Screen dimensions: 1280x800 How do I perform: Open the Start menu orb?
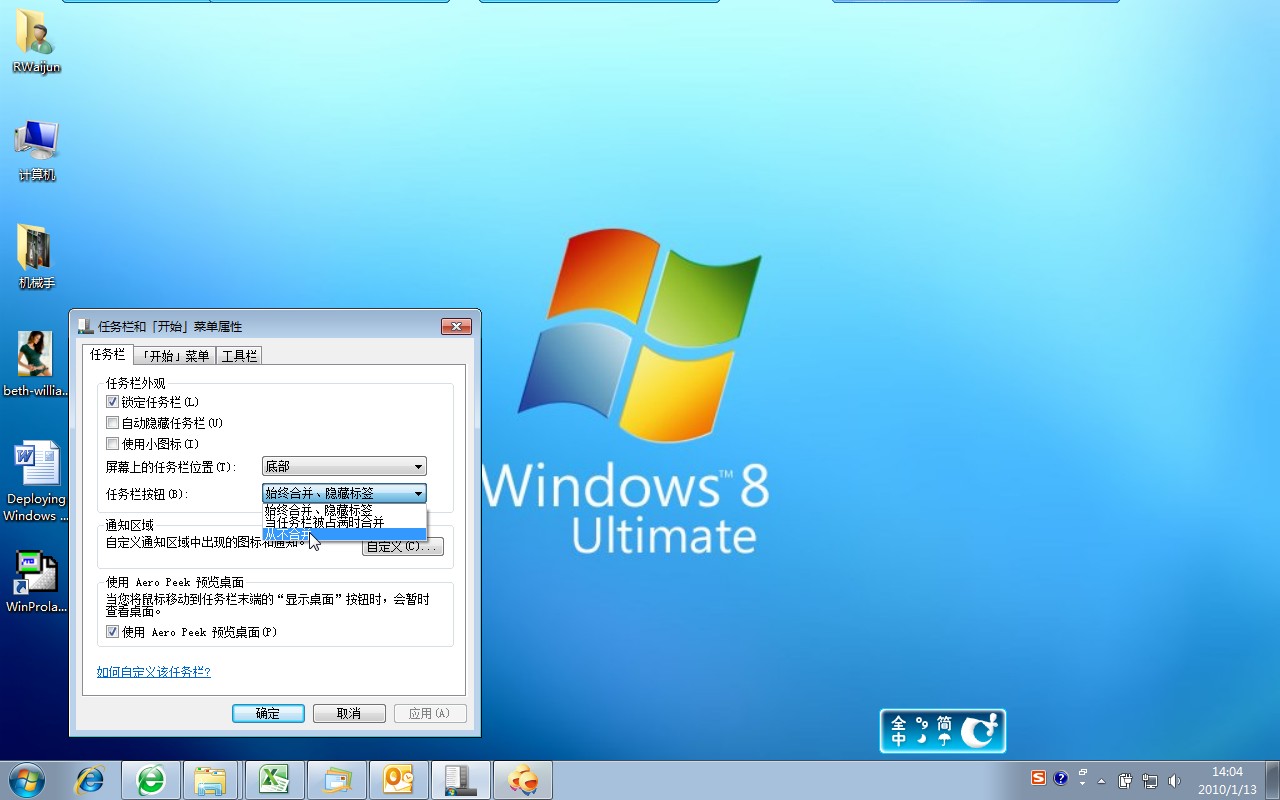[25, 779]
